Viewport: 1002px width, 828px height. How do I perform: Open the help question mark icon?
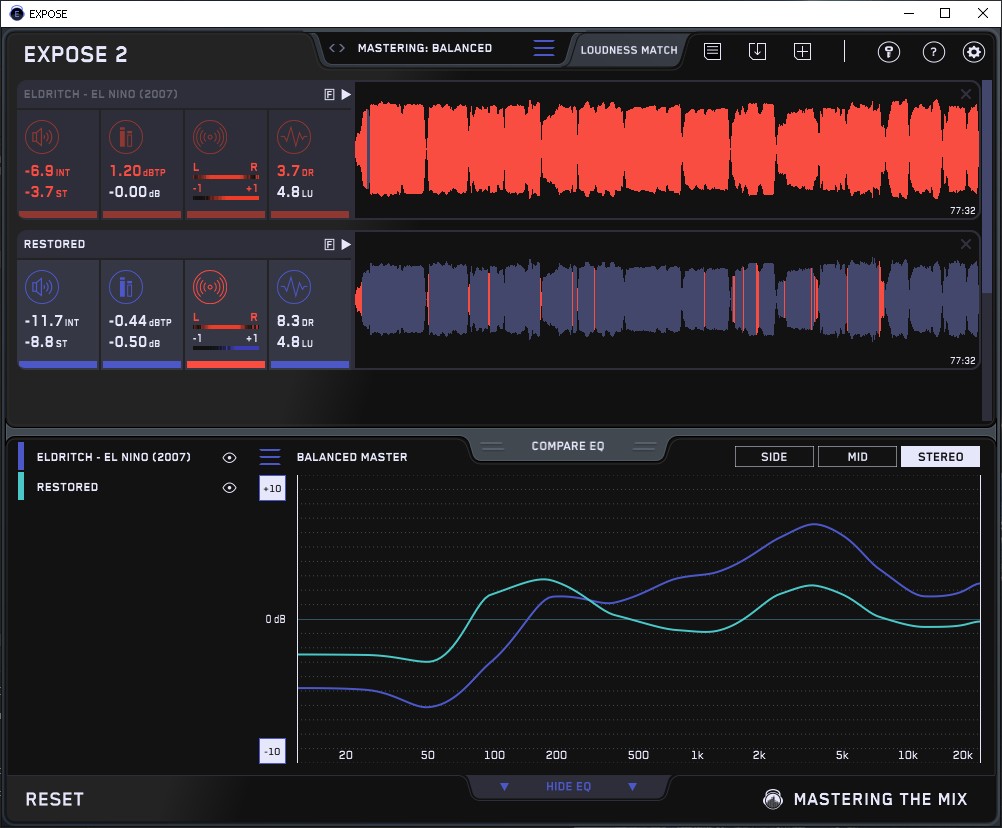933,52
